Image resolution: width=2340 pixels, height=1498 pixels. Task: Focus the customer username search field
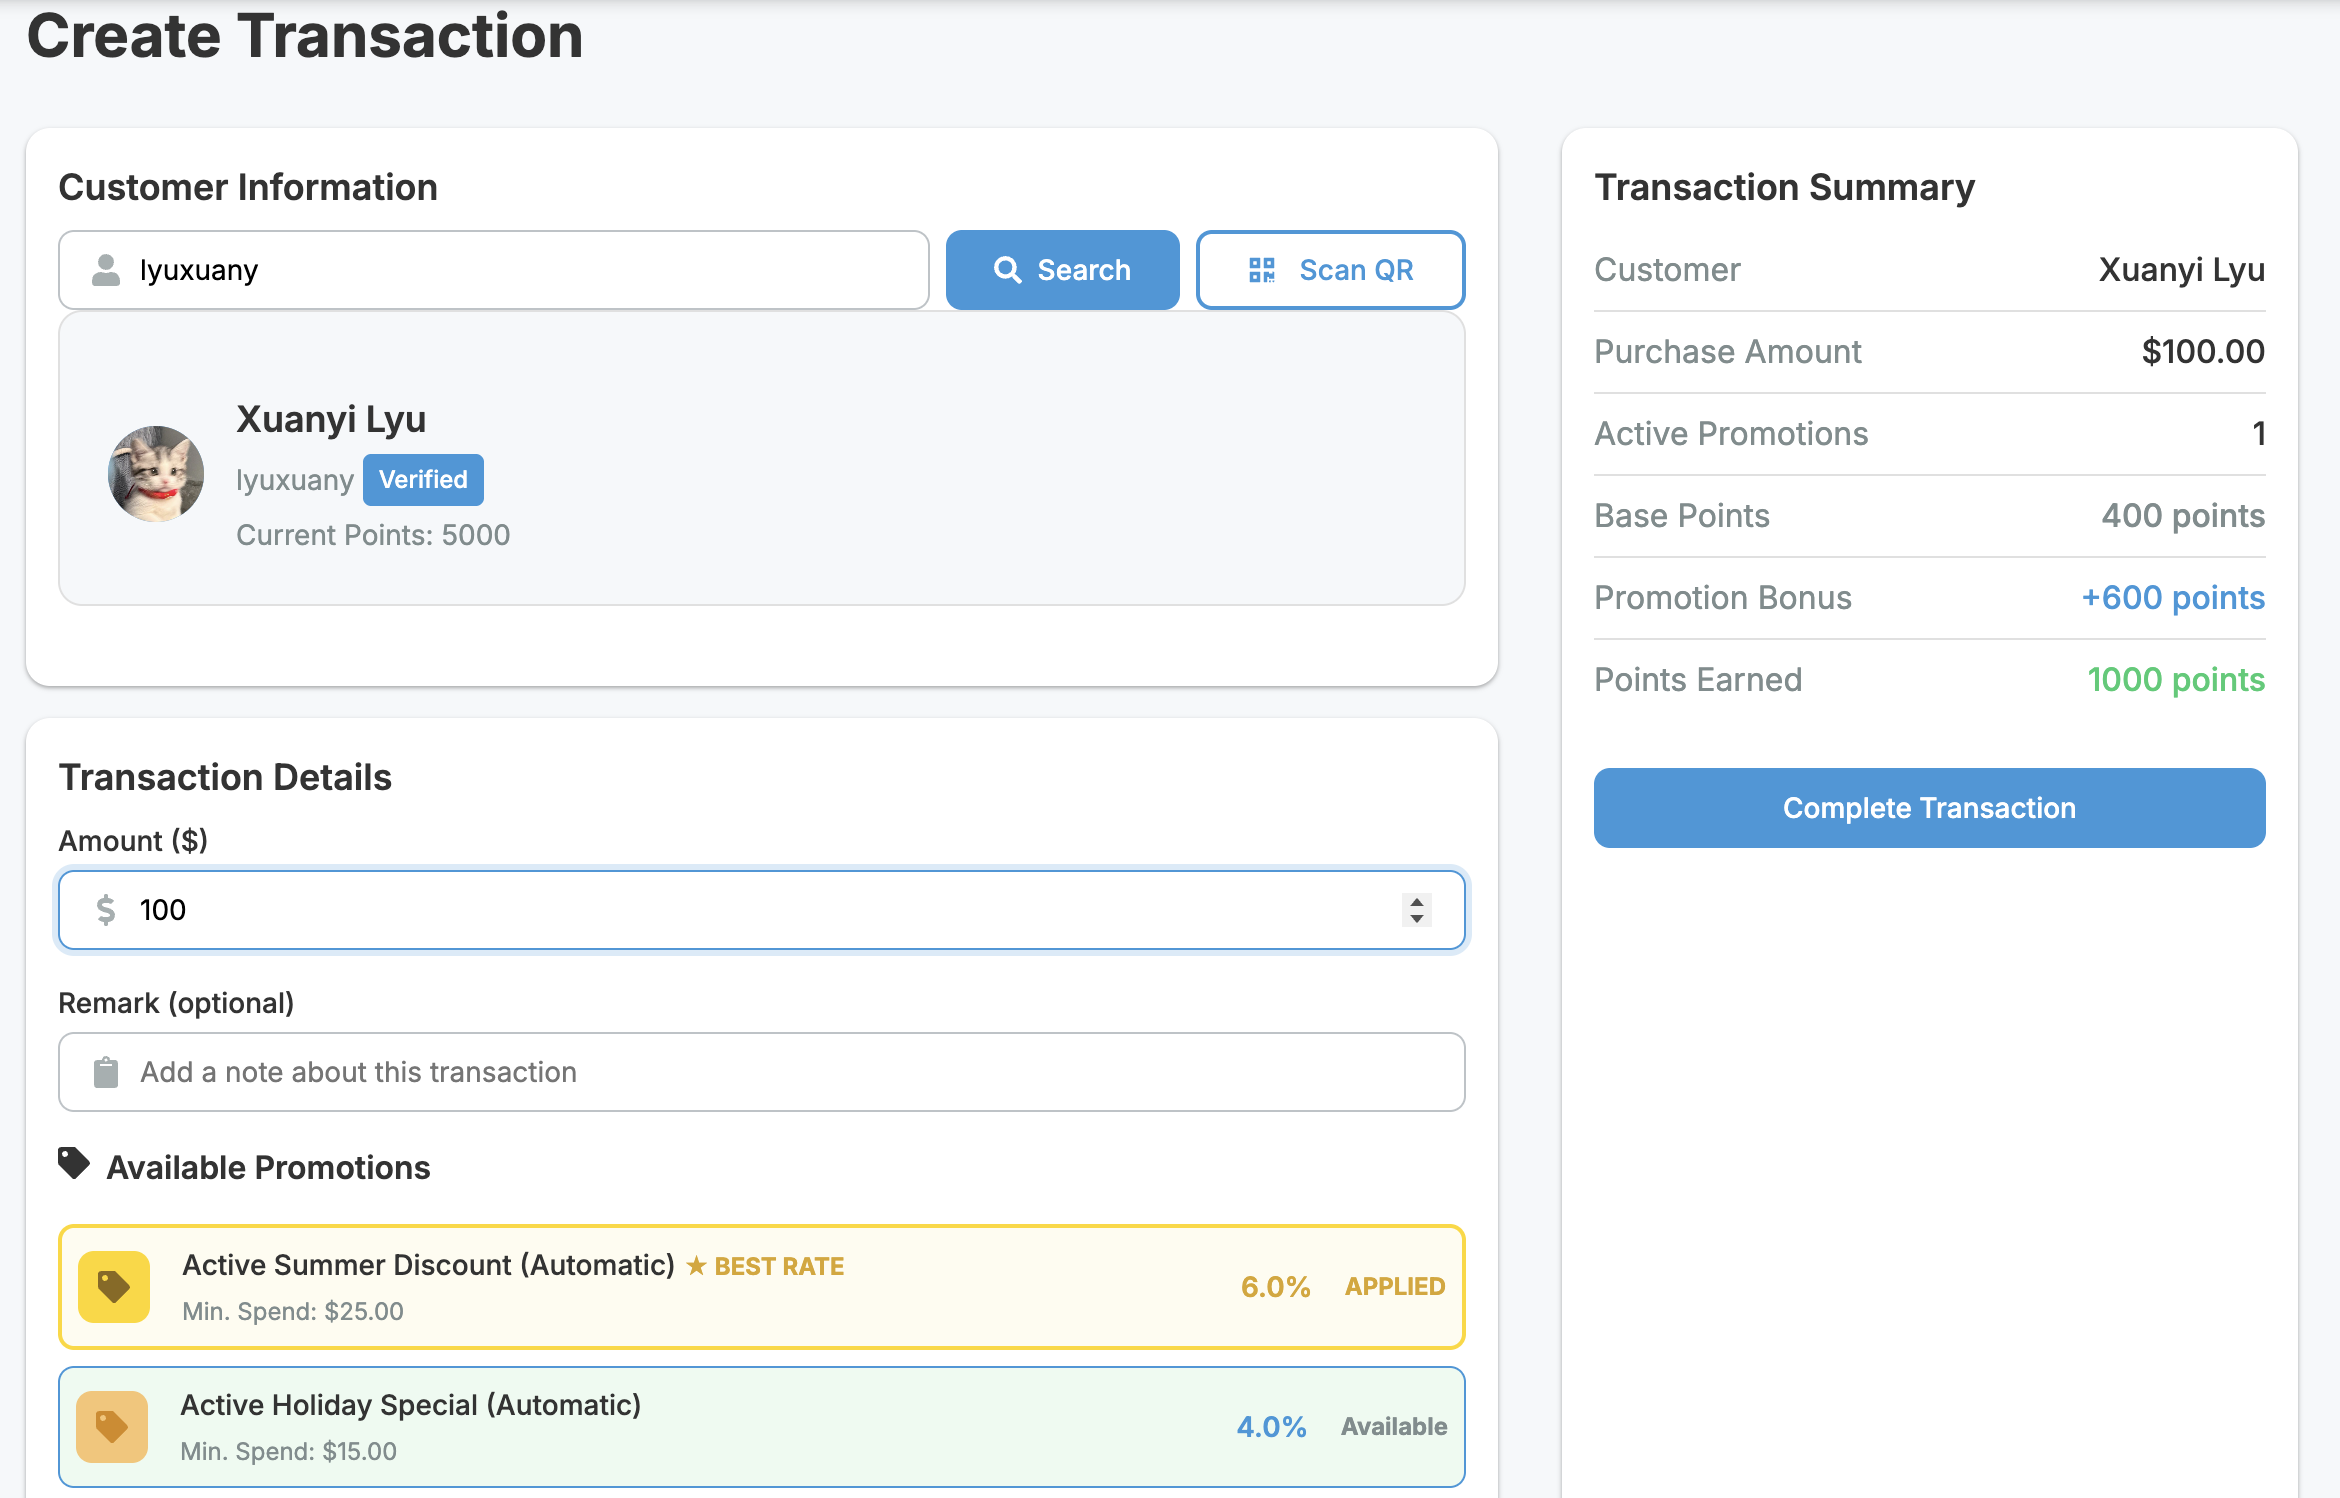(x=520, y=270)
